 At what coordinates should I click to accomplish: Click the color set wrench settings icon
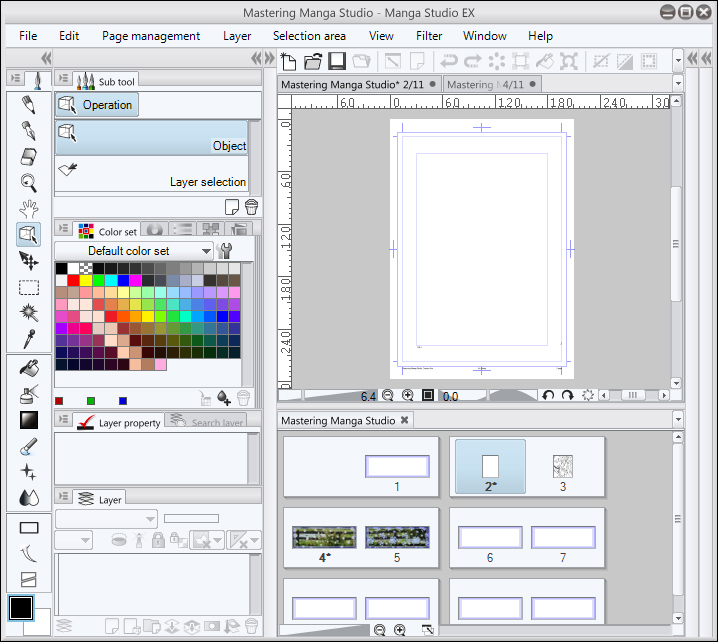pyautogui.click(x=225, y=251)
